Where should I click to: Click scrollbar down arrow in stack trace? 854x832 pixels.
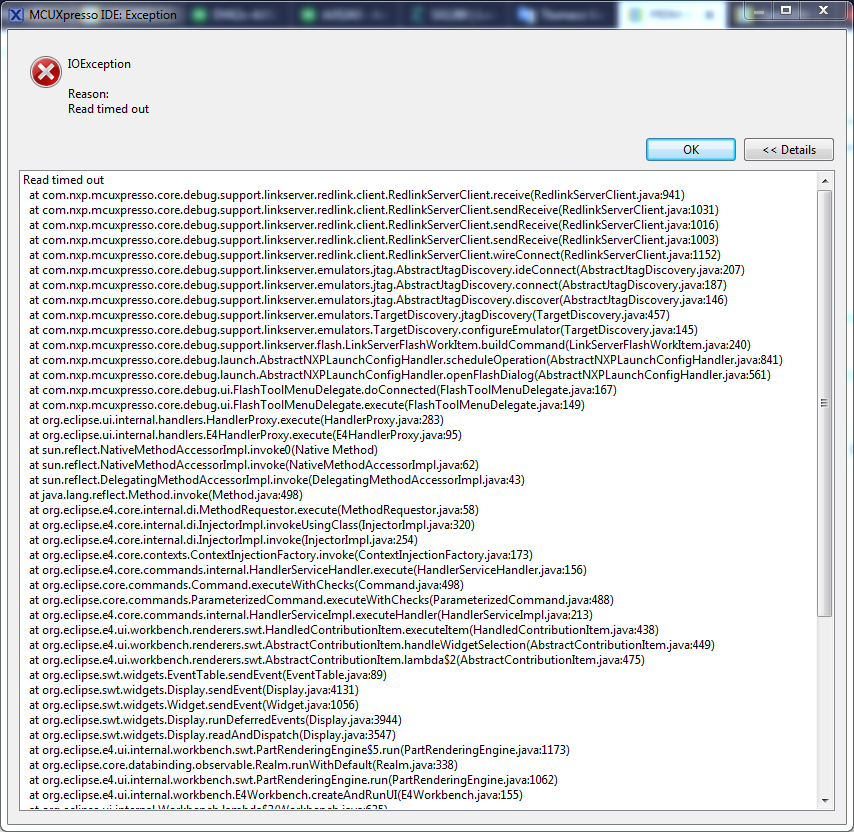pos(825,800)
